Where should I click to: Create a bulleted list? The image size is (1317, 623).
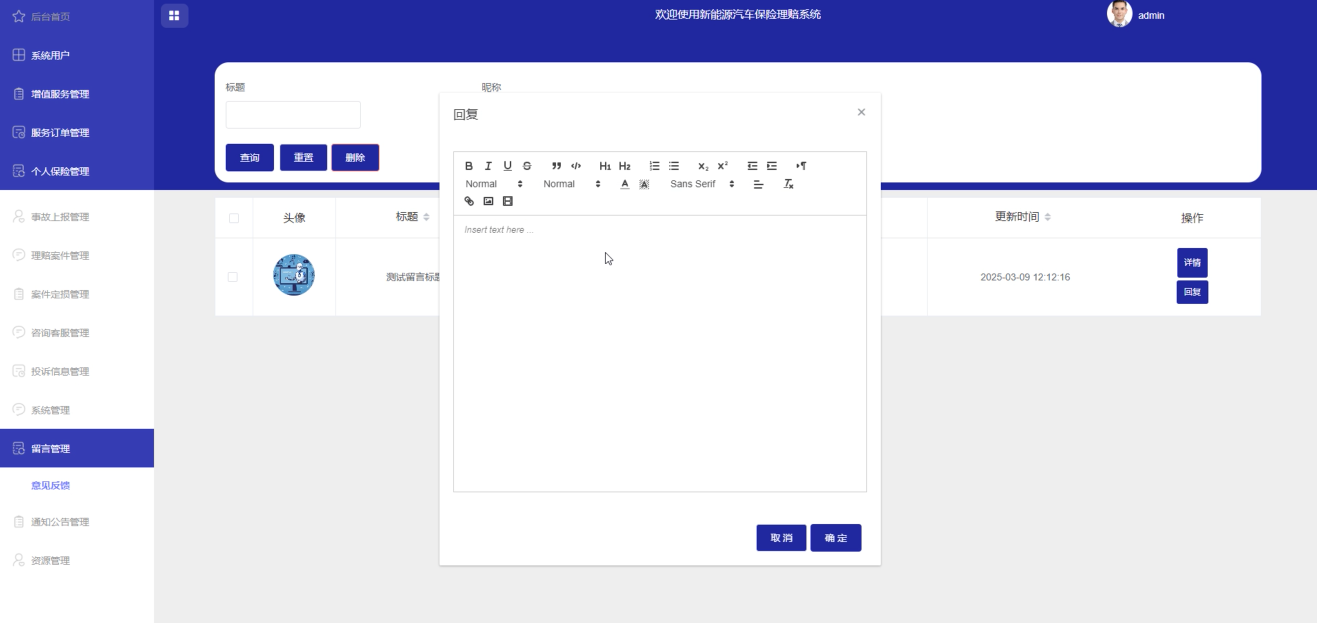[x=674, y=166]
